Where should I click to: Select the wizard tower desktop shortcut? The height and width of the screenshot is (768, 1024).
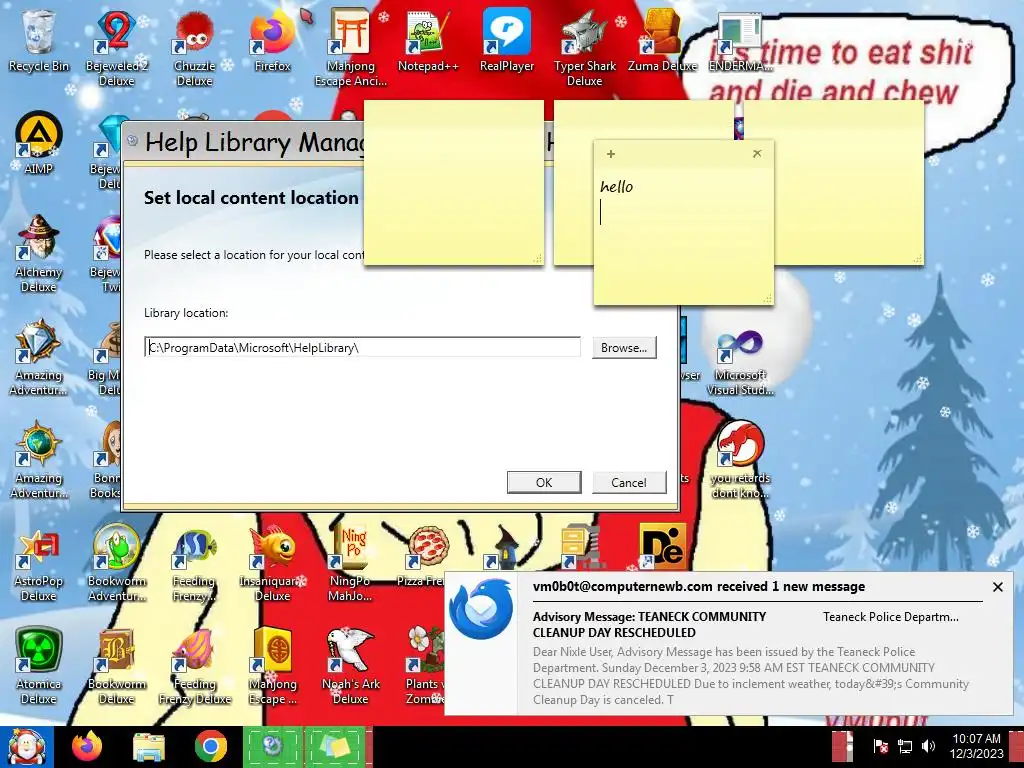[504, 547]
